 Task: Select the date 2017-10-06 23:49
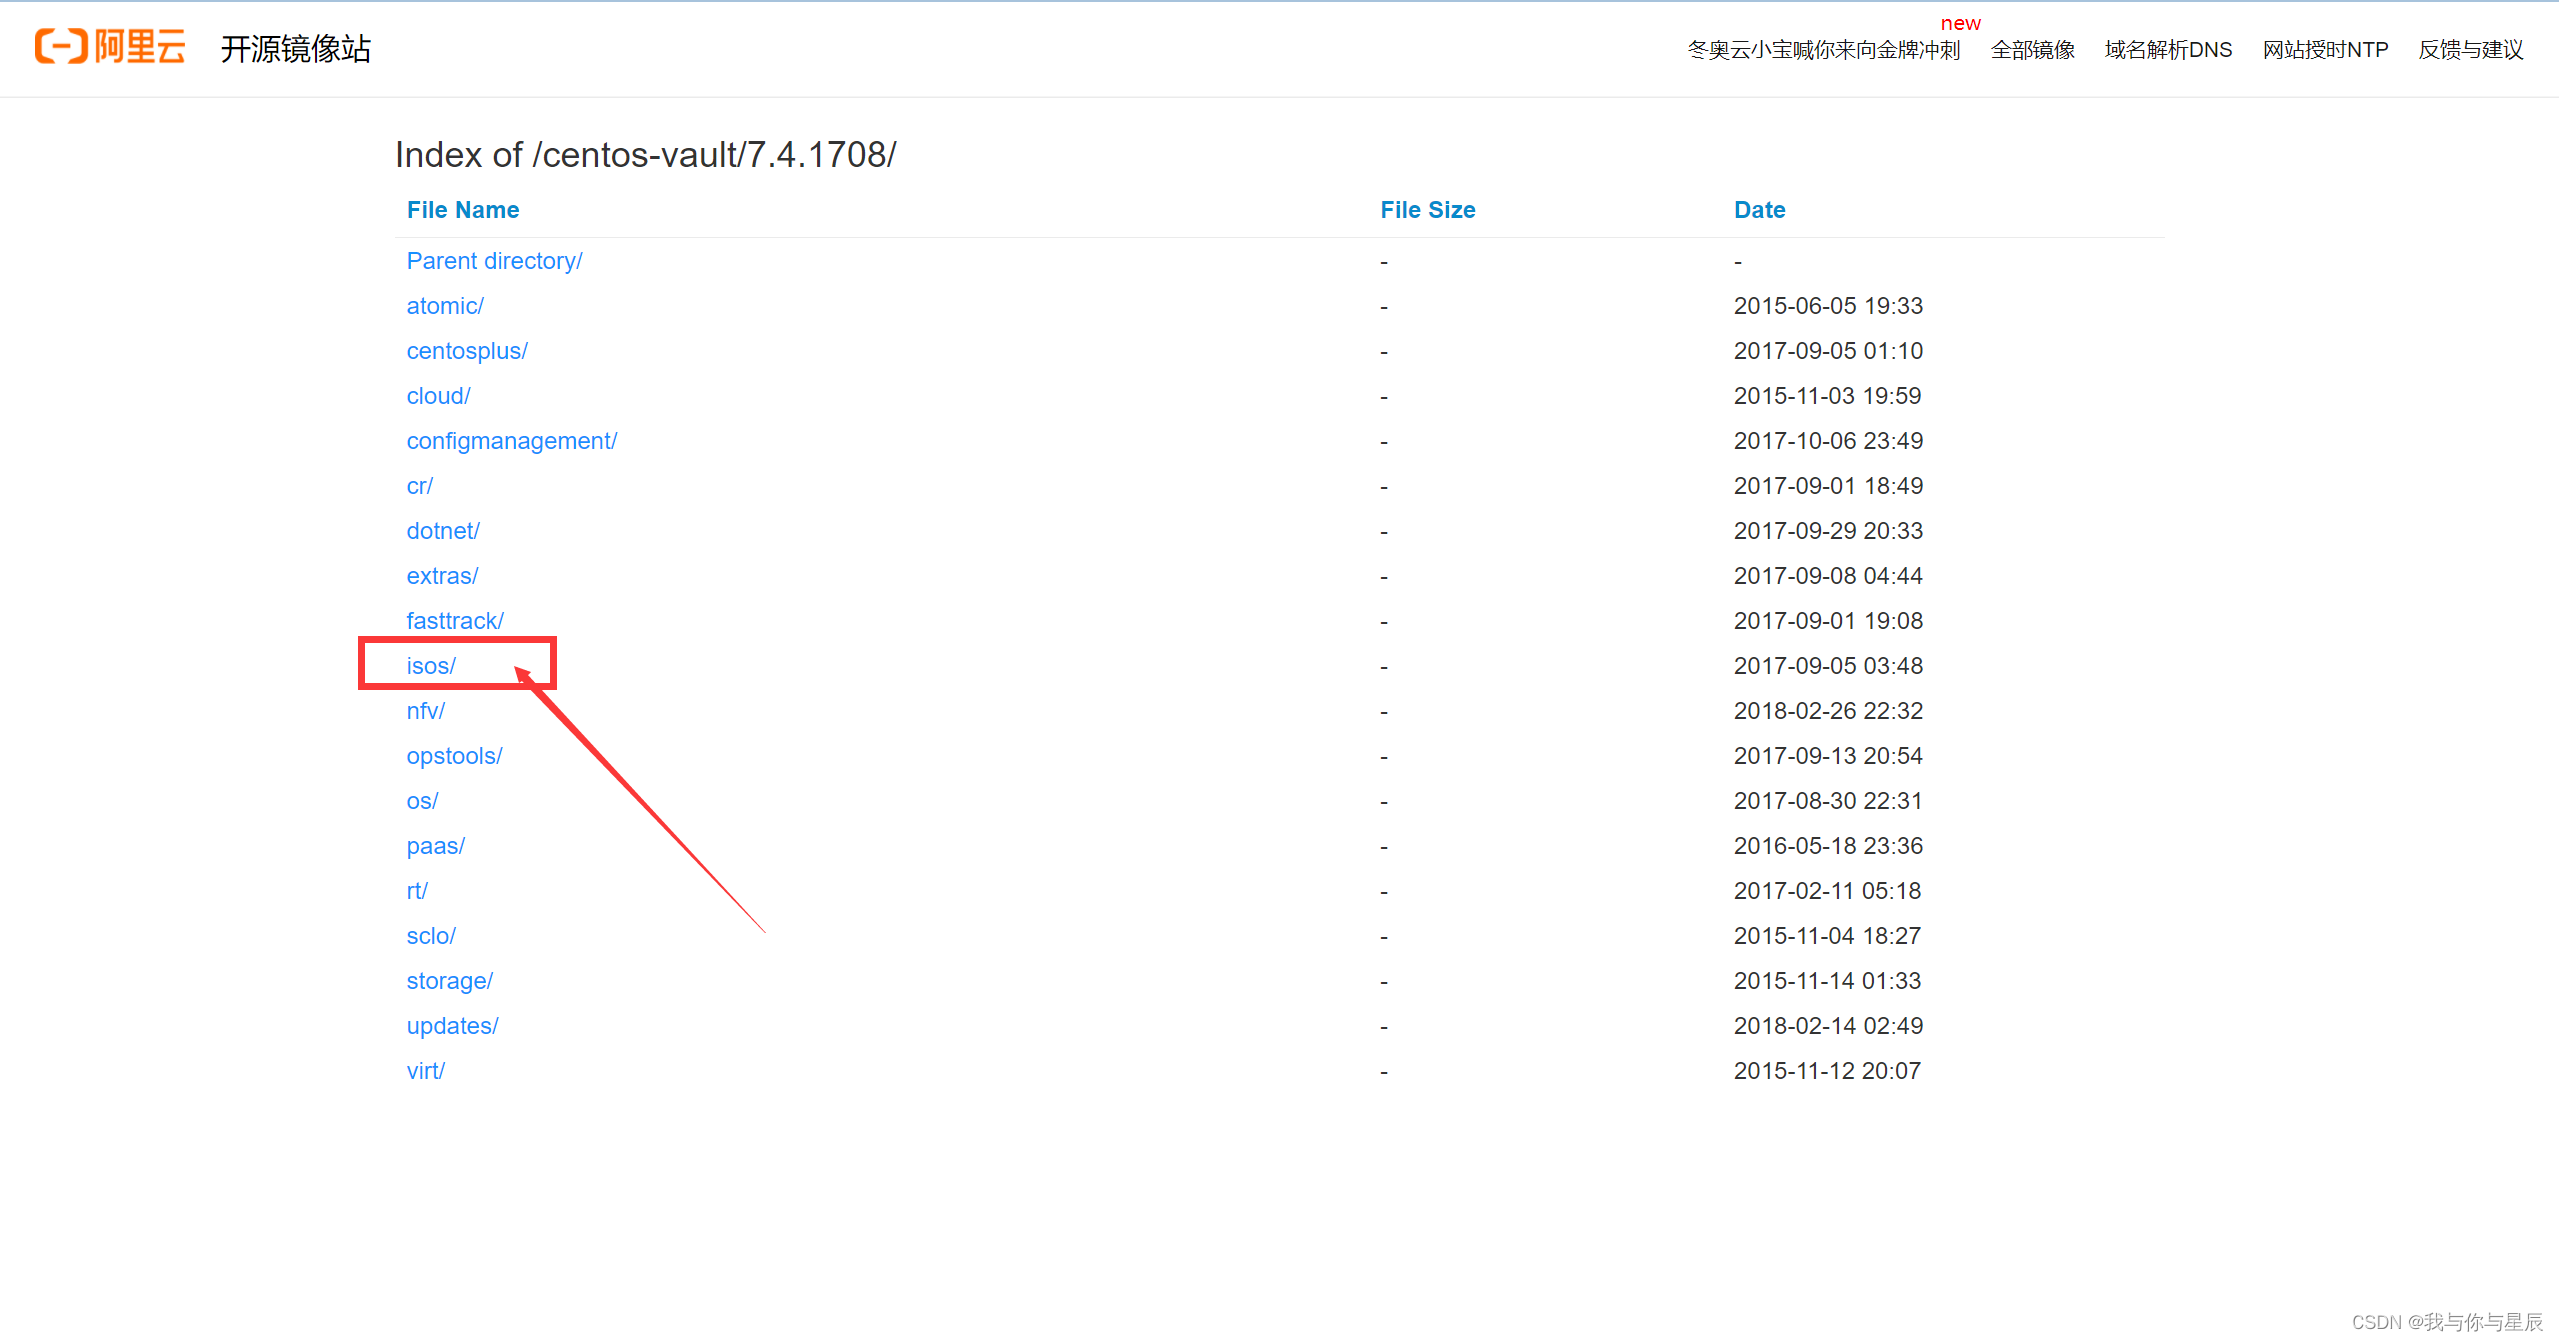[x=1828, y=441]
